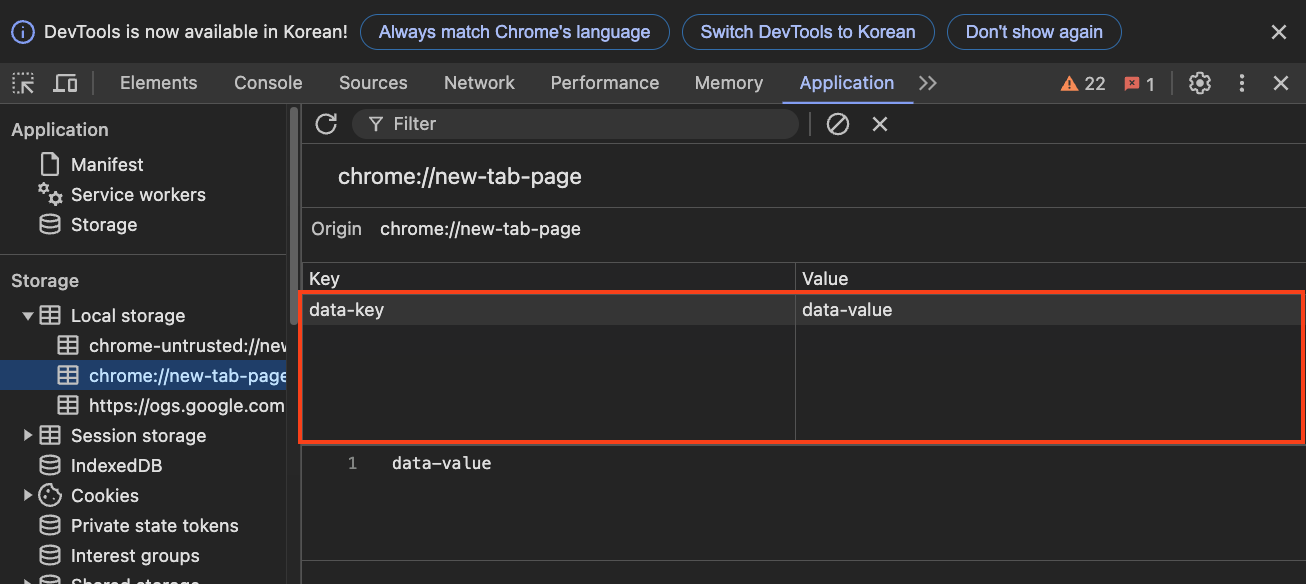Image resolution: width=1306 pixels, height=584 pixels.
Task: Expand the Session storage tree
Action: (28, 436)
